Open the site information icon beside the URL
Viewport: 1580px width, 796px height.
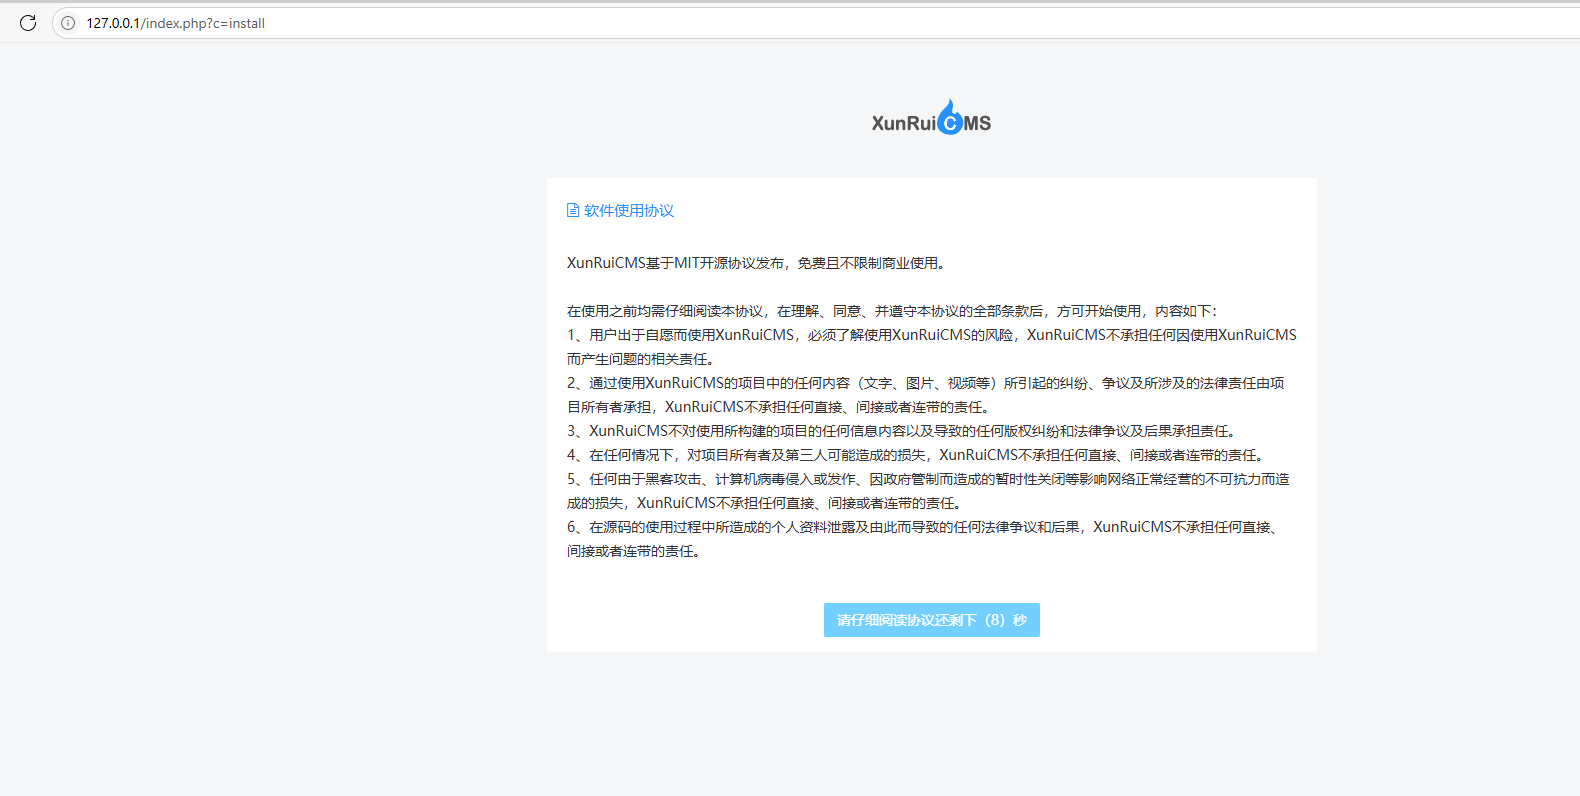[68, 23]
